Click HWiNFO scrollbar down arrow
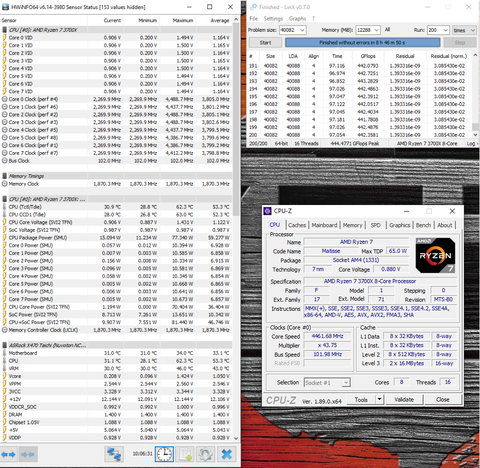Viewport: 480px width, 468px height. [236, 438]
